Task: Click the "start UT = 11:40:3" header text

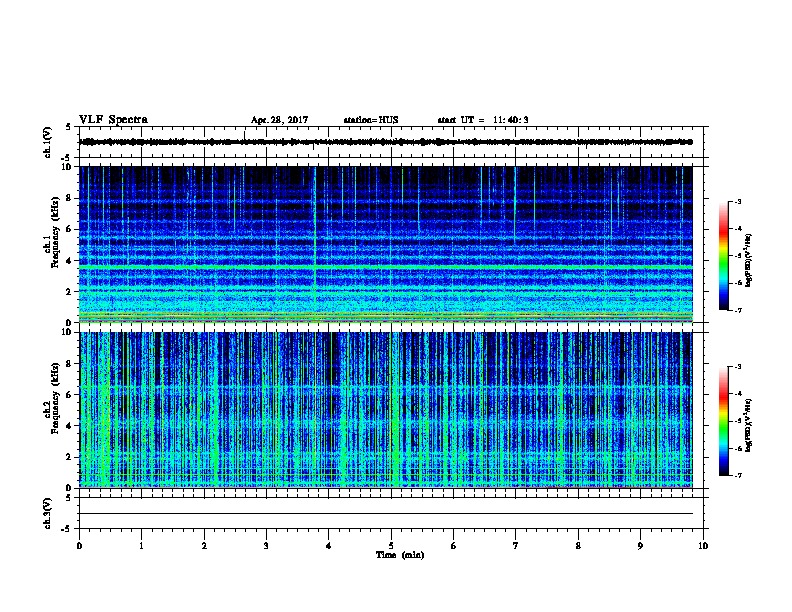Action: tap(483, 120)
